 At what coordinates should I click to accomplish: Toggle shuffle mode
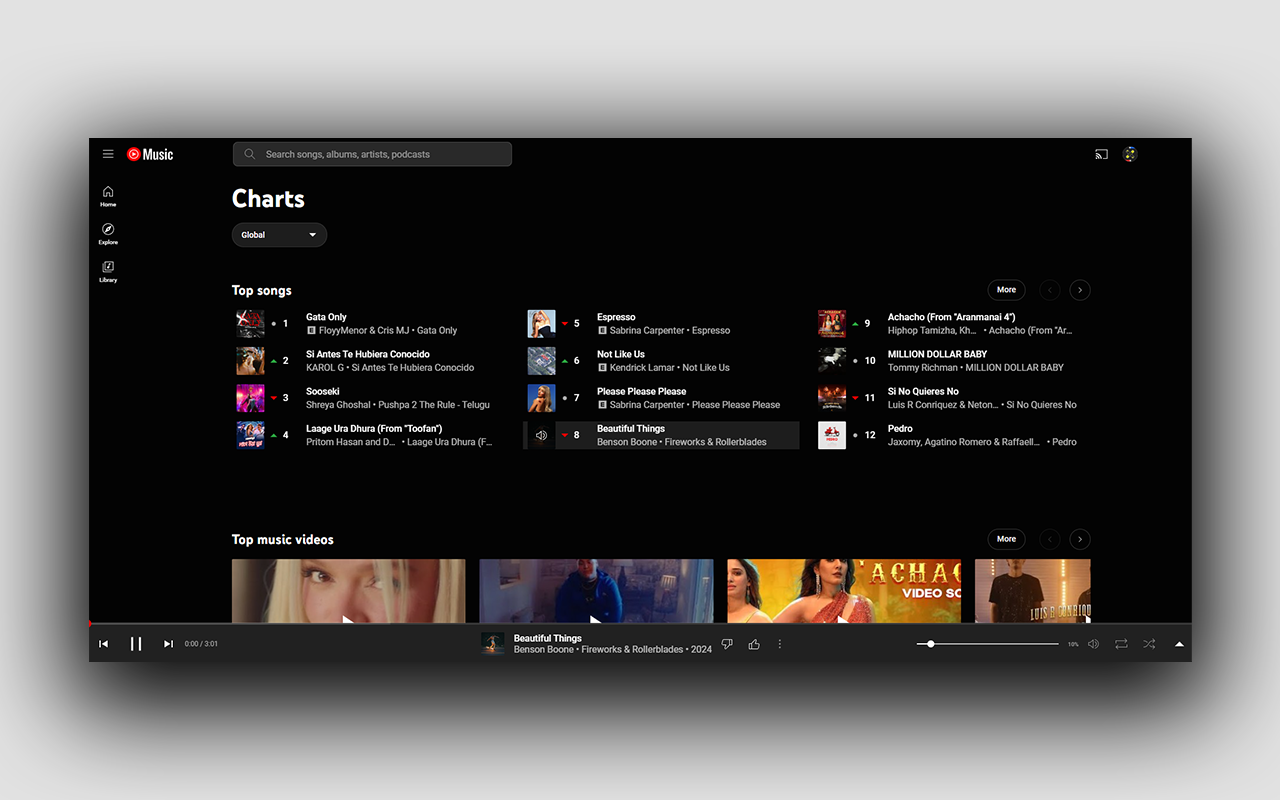(1149, 644)
